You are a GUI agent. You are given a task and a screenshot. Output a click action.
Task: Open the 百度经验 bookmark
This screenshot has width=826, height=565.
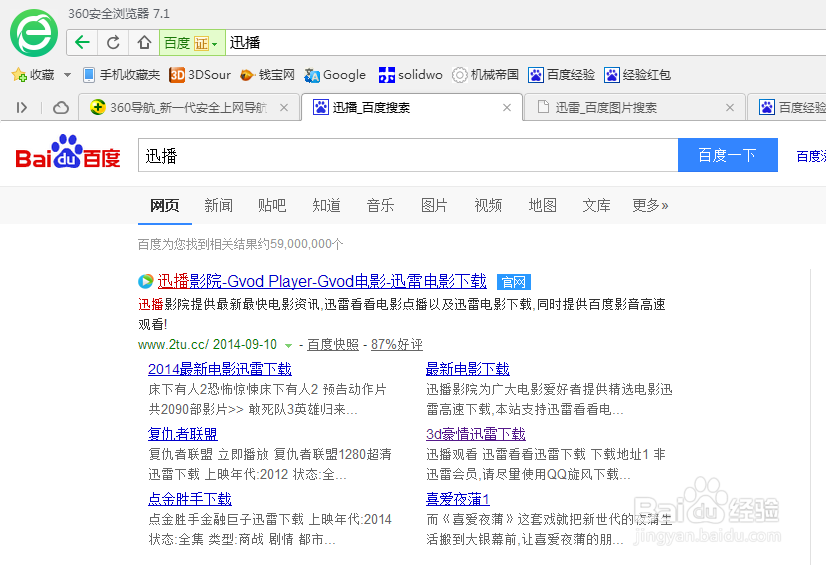(562, 75)
